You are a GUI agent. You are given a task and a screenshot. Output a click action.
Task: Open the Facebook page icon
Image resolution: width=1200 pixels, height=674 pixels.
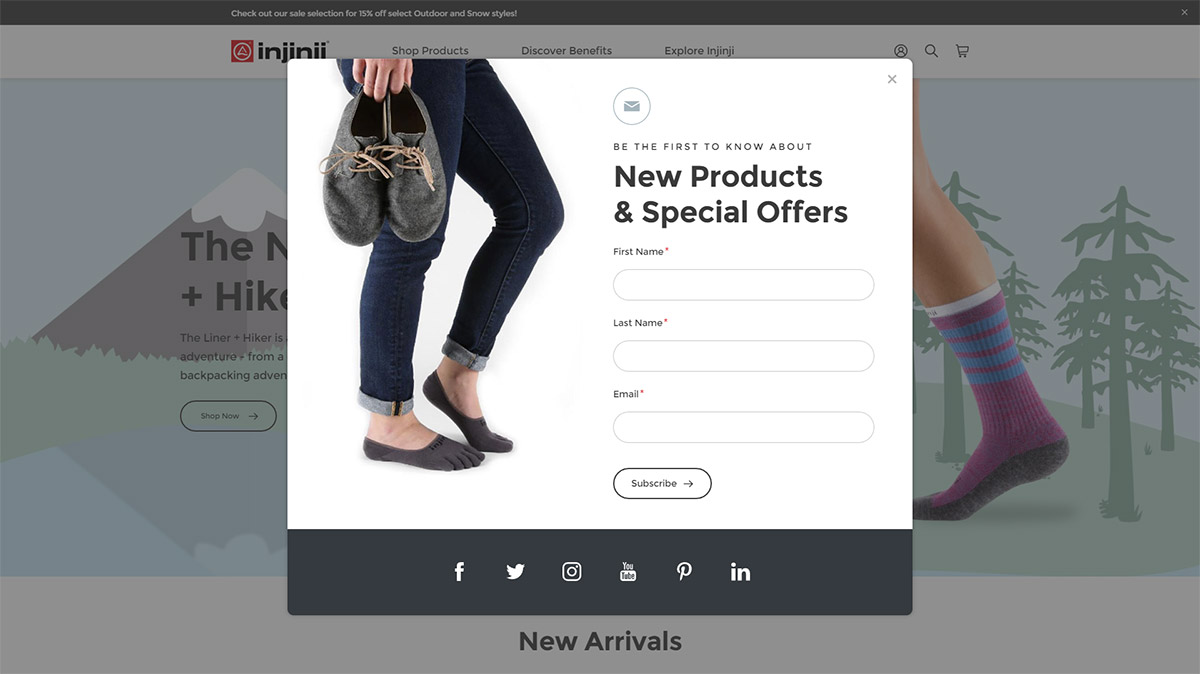(459, 572)
